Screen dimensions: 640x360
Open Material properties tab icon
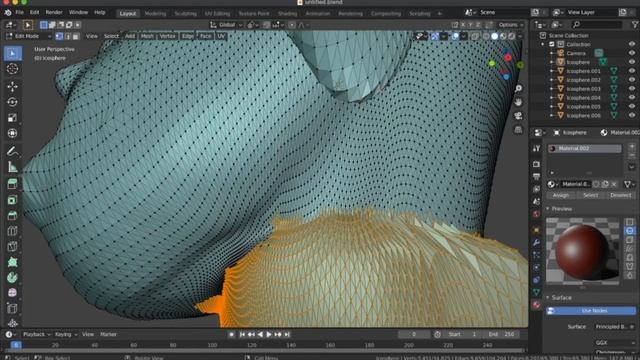point(536,305)
